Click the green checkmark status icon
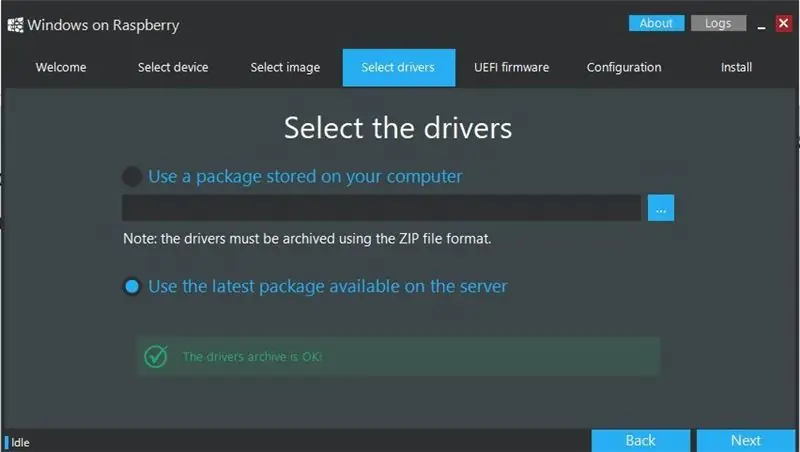This screenshot has width=800, height=452. 156,357
